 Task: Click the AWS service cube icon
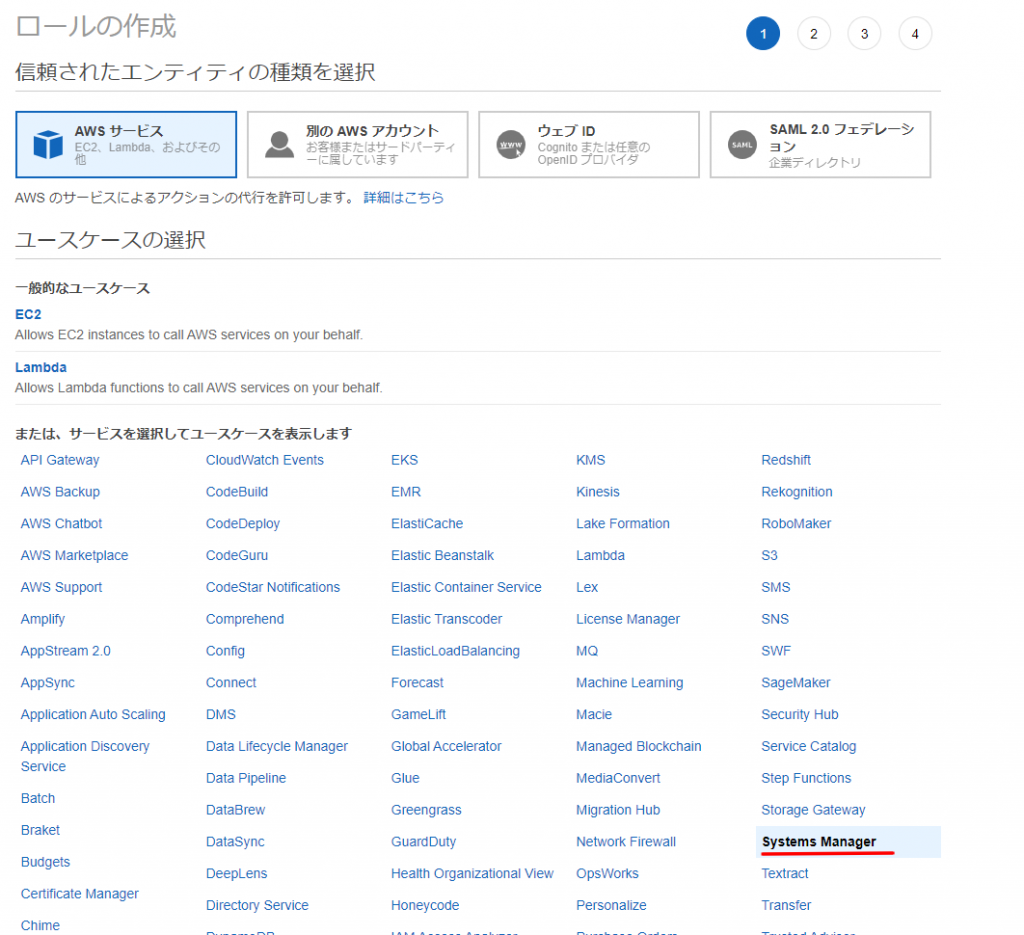click(48, 144)
